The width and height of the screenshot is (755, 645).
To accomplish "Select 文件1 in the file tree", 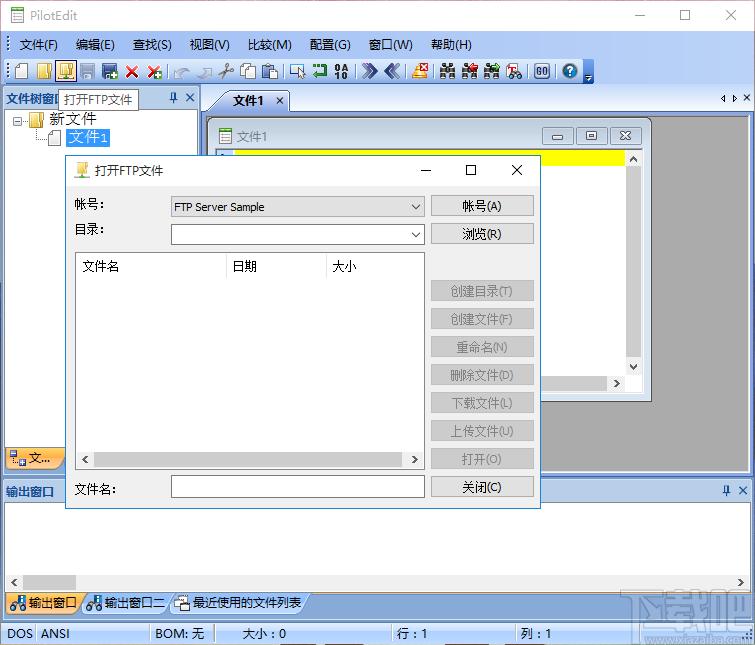I will (x=88, y=138).
